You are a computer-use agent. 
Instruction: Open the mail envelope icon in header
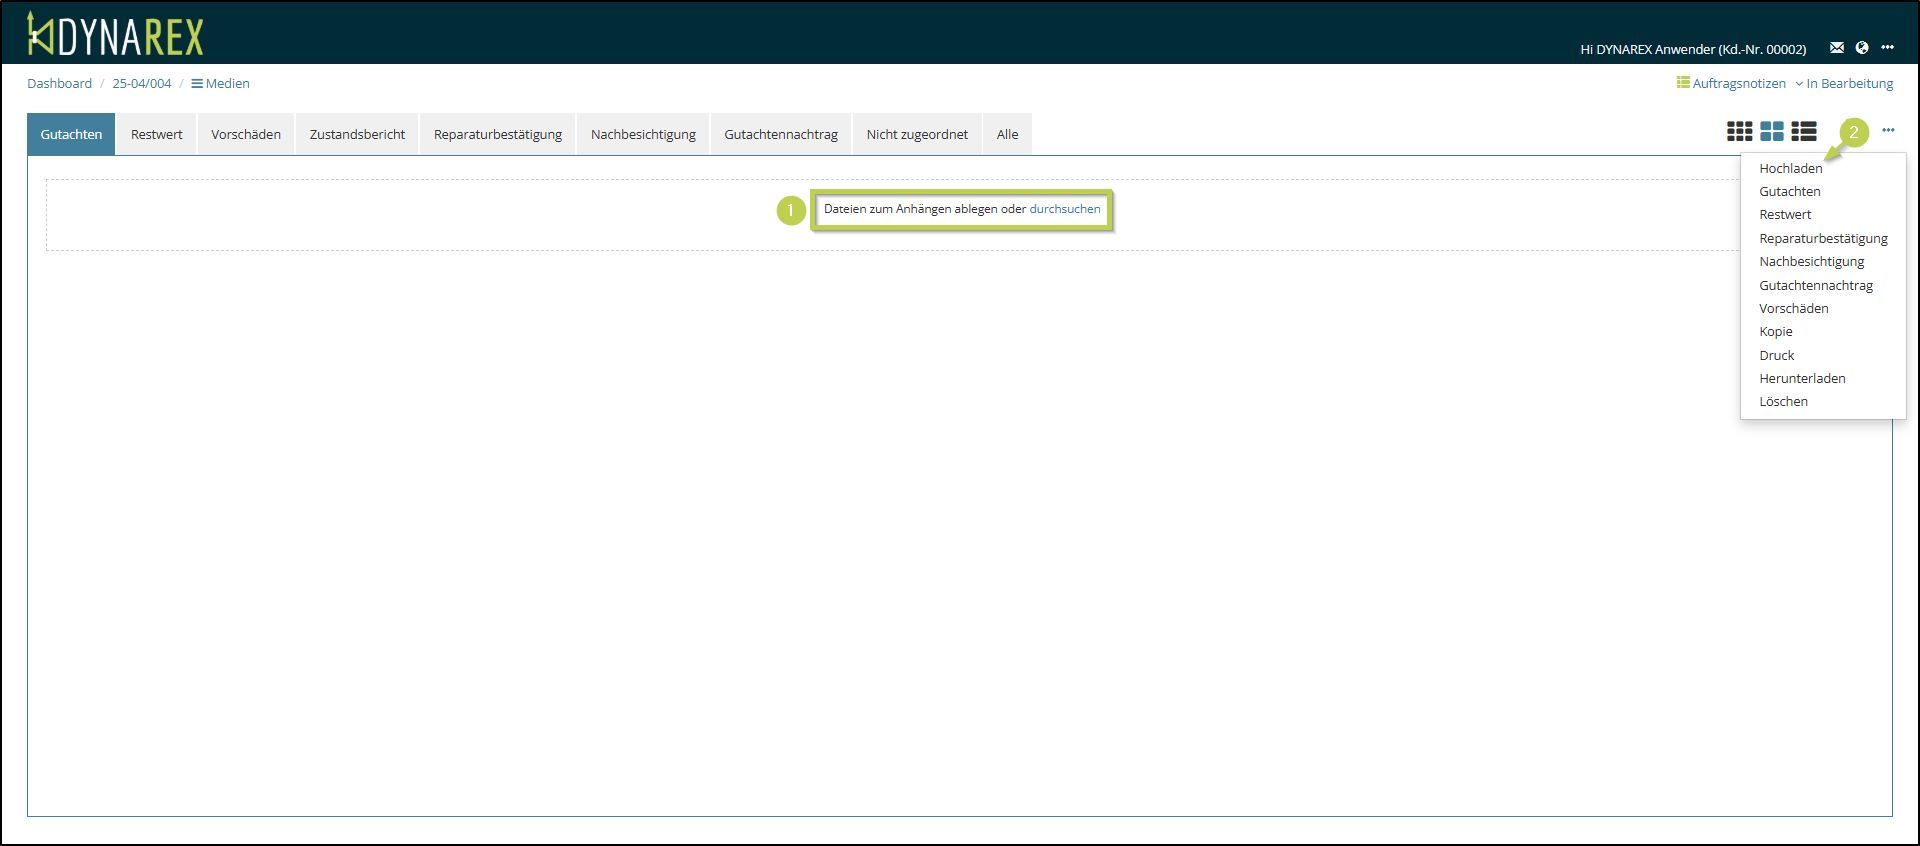click(1836, 48)
